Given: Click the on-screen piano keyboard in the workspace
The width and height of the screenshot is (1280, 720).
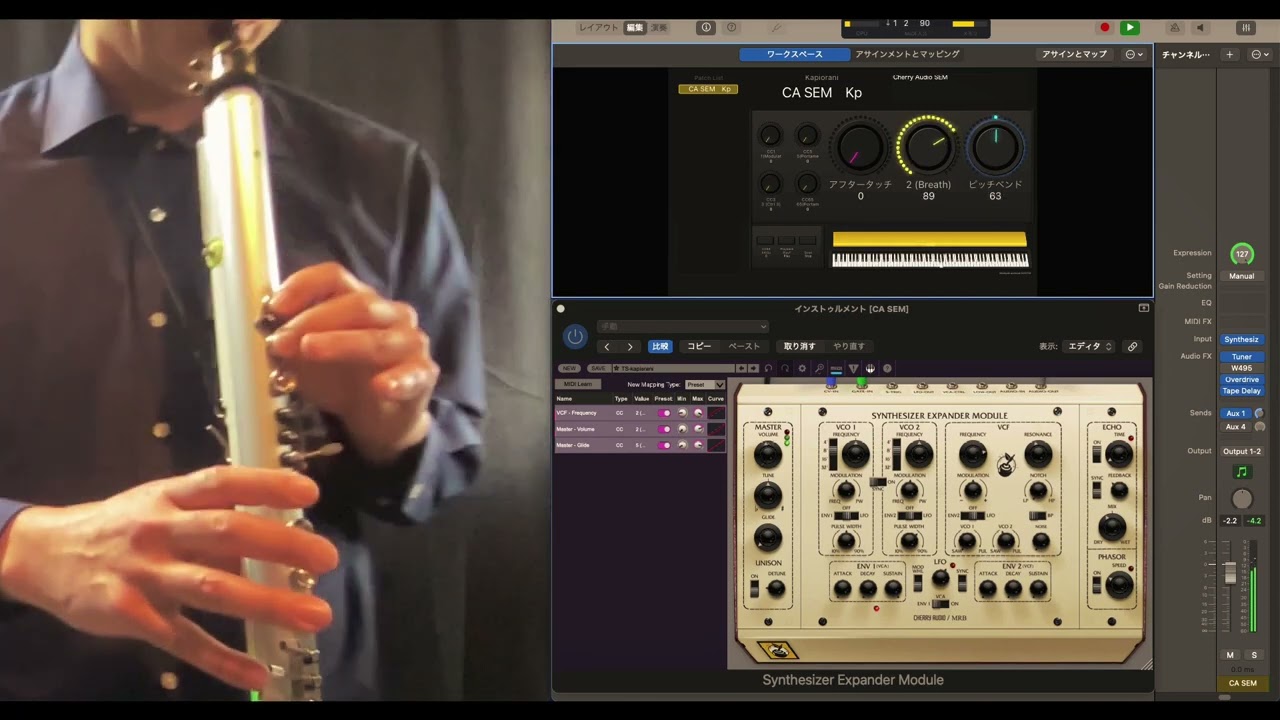Looking at the screenshot, I should [930, 259].
